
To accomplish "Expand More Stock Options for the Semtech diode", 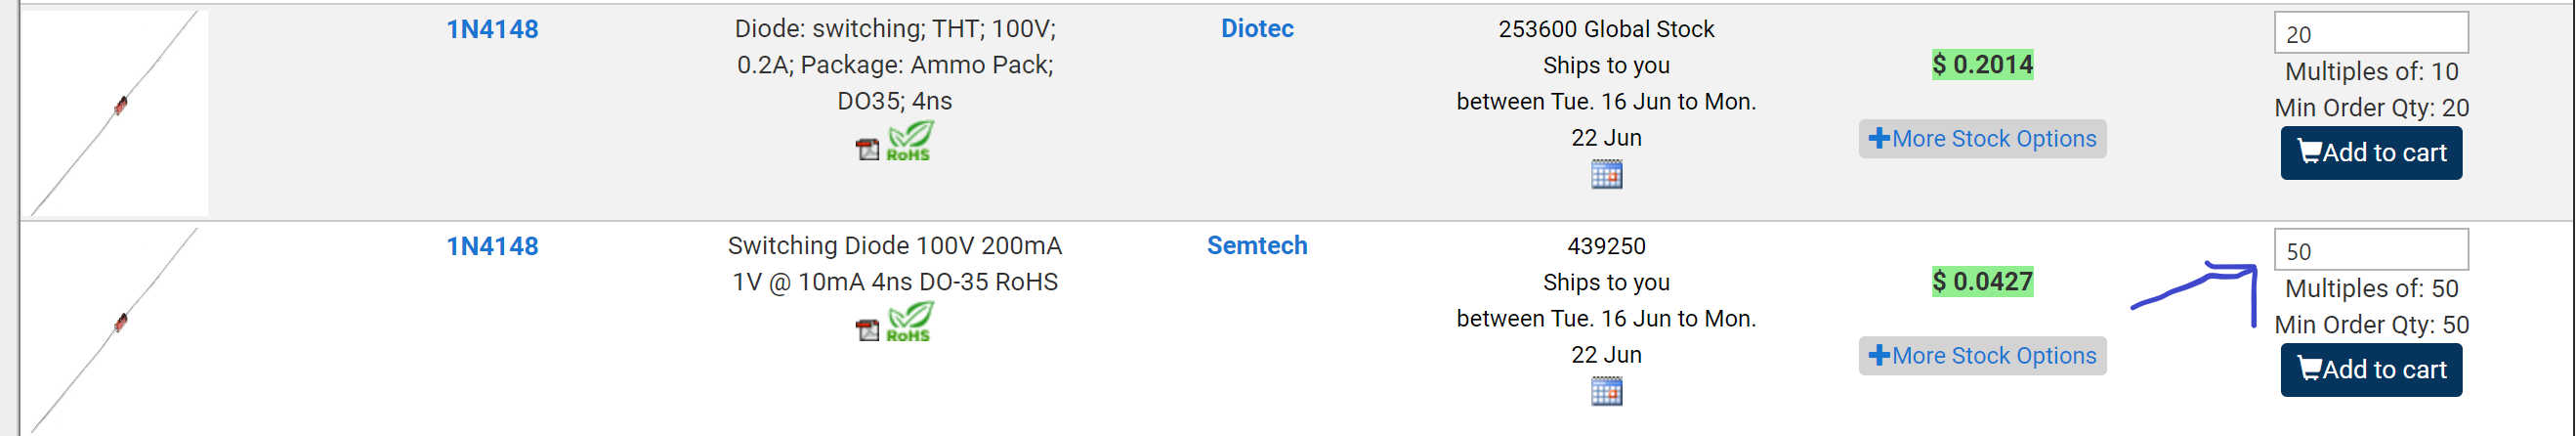I will tap(1982, 356).
